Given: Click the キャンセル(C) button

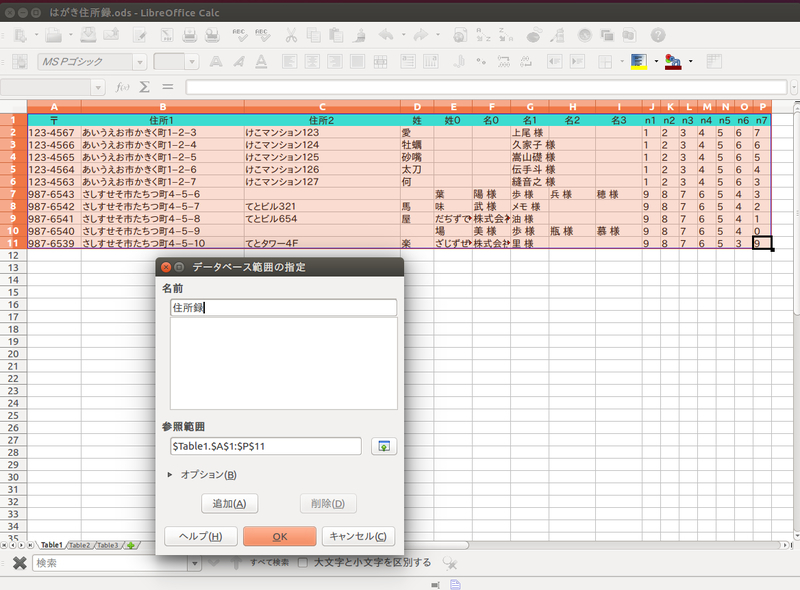Looking at the screenshot, I should (358, 536).
